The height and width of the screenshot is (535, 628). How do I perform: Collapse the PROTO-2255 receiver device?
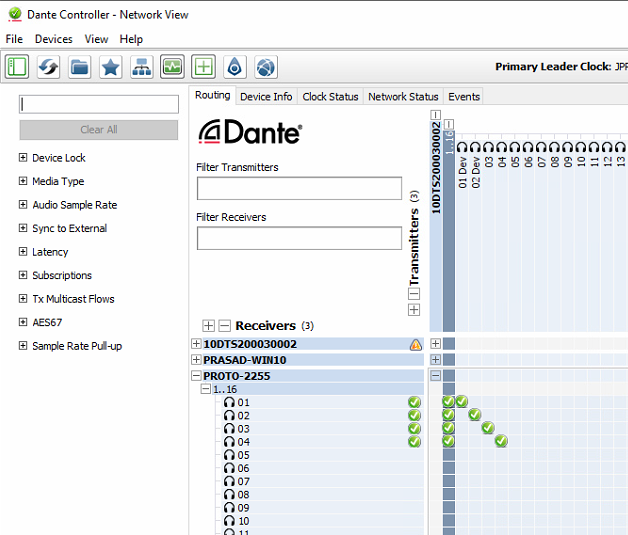[196, 376]
